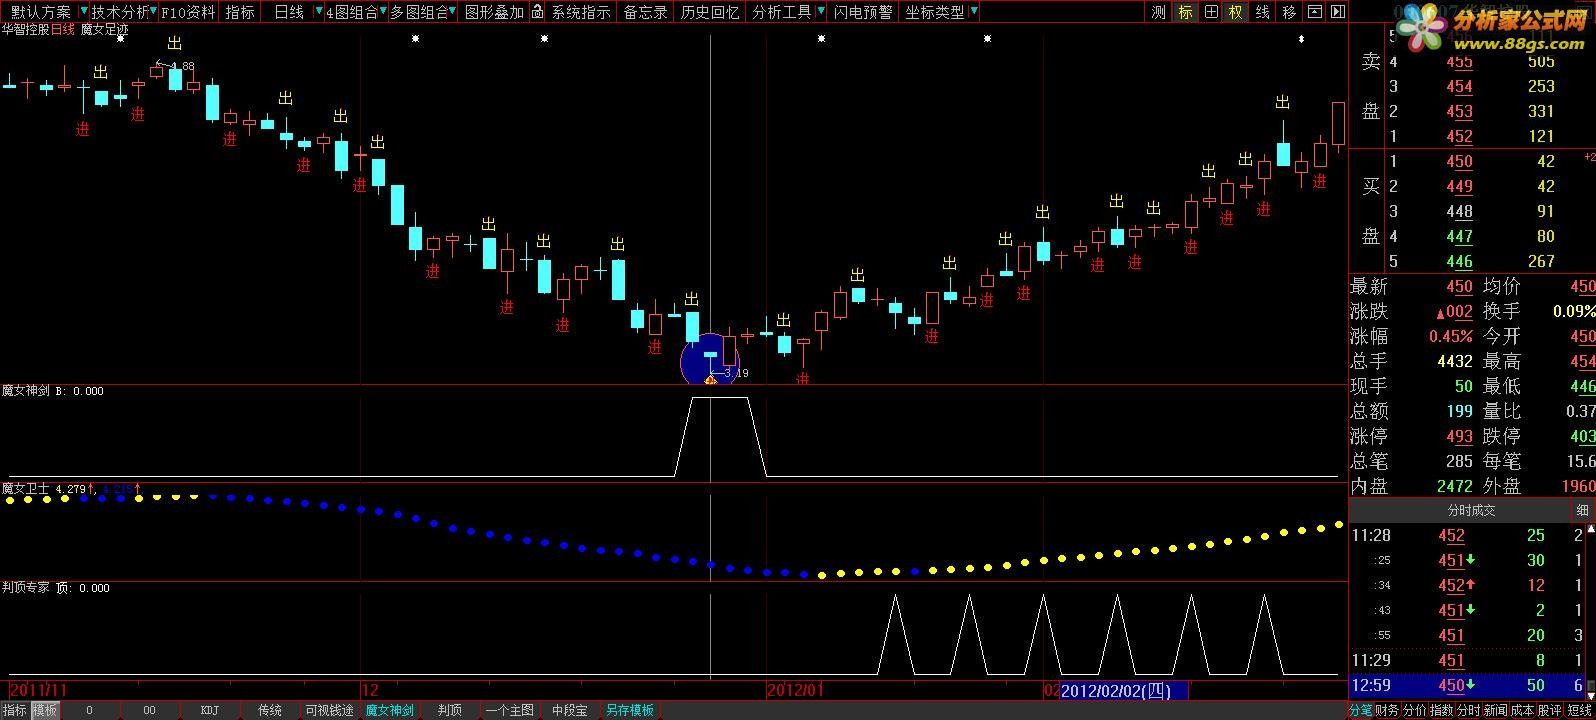Expand the 日线 period dropdown arrow
Image resolution: width=1596 pixels, height=720 pixels.
pos(317,12)
